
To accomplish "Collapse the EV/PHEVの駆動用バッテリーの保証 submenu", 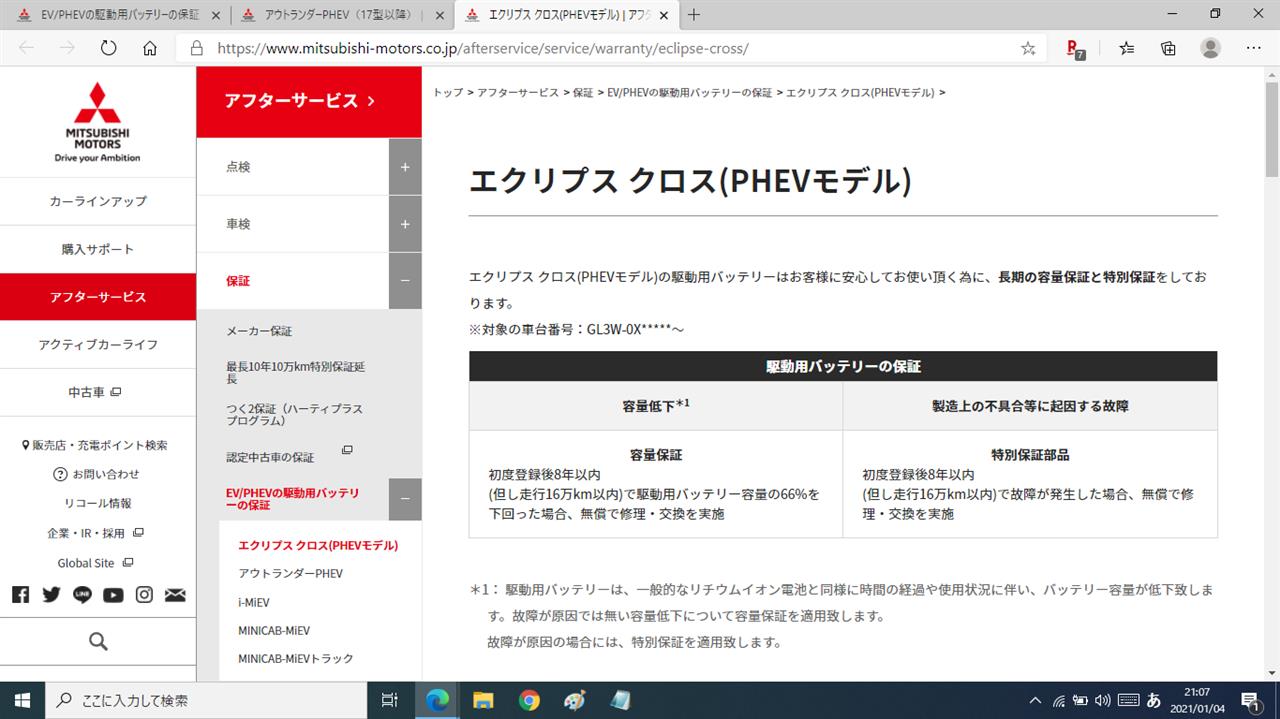I will pyautogui.click(x=405, y=499).
